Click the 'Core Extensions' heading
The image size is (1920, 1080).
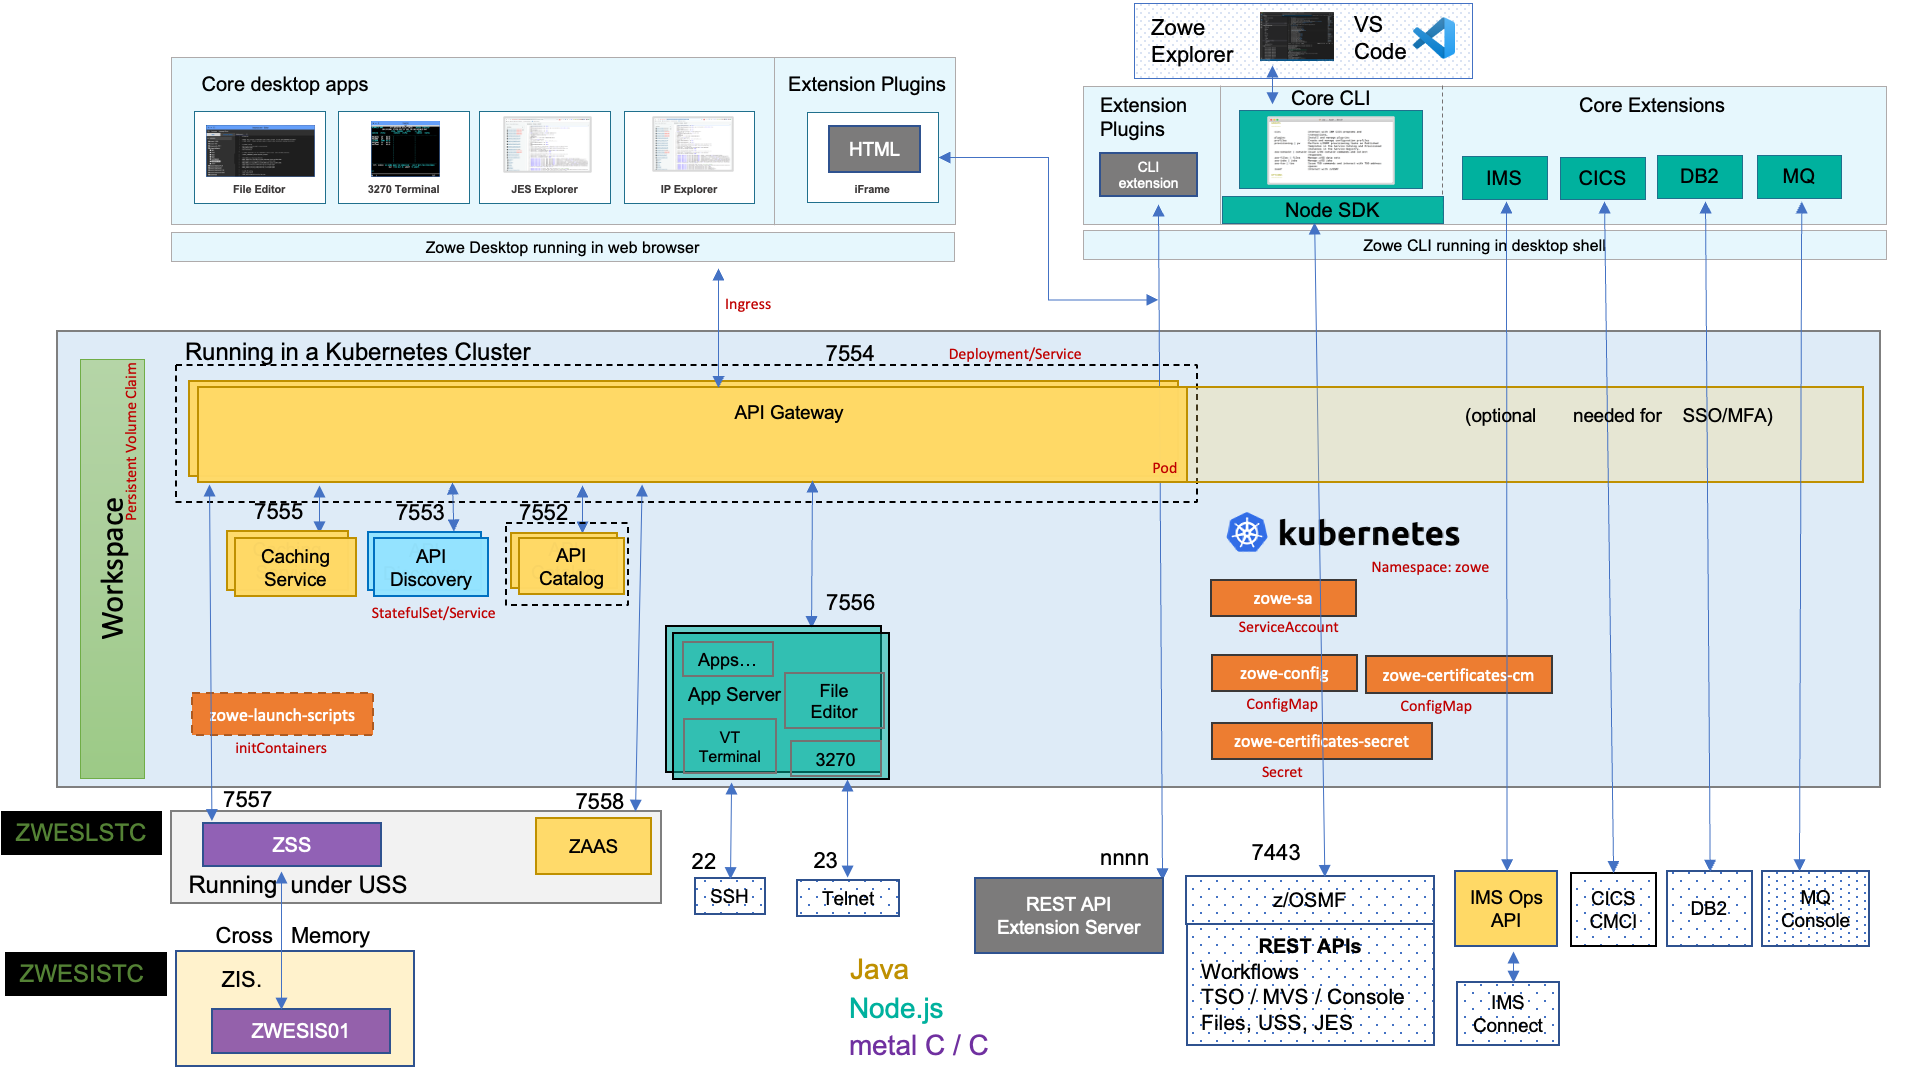[1652, 105]
